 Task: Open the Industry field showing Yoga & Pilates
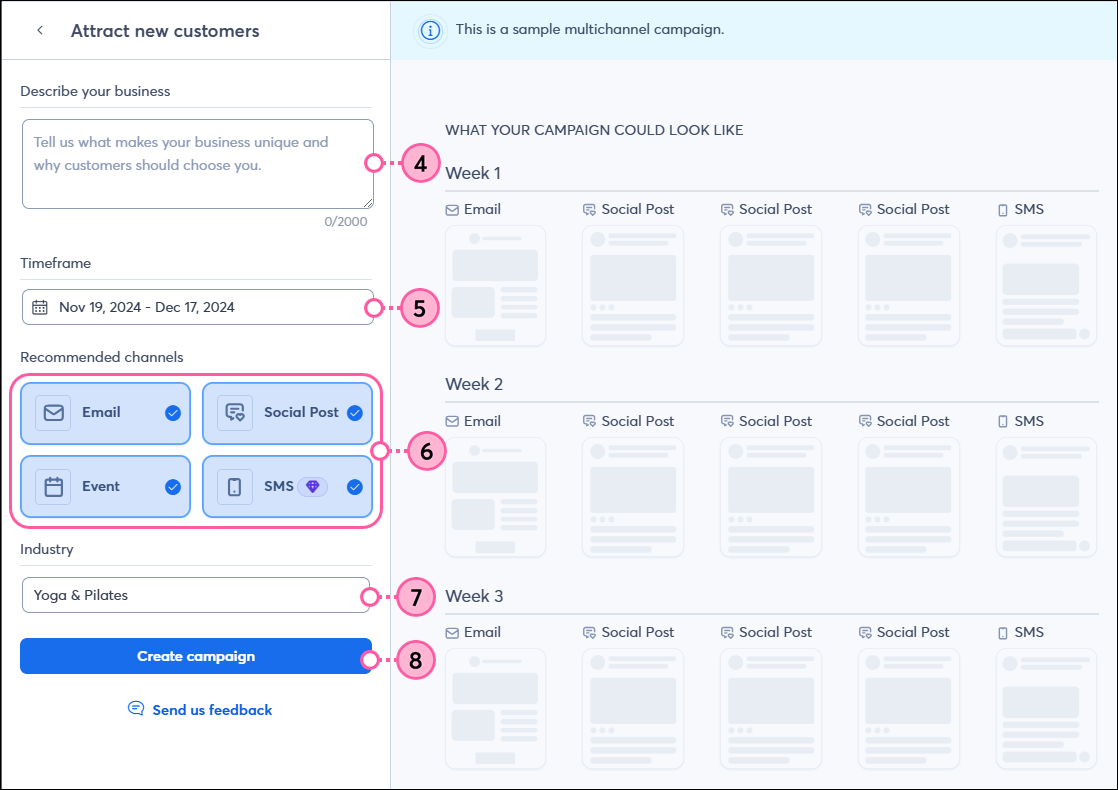pyautogui.click(x=196, y=595)
